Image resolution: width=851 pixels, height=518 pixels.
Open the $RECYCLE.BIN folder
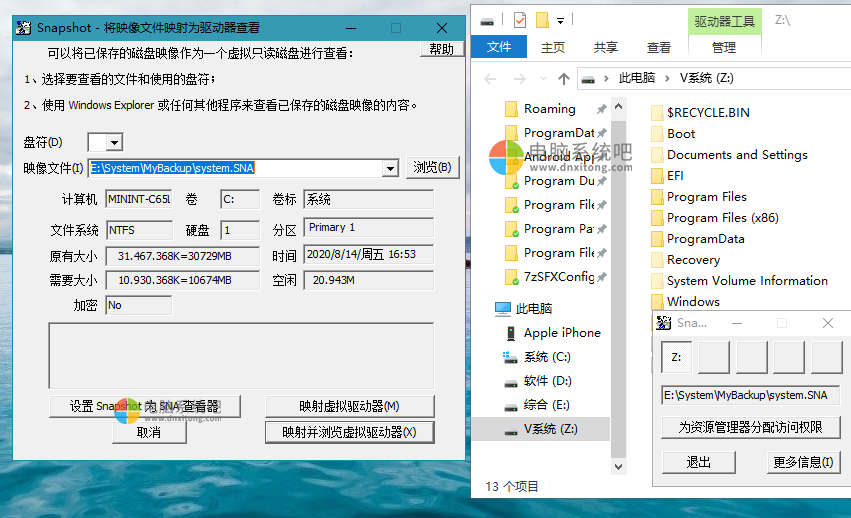(700, 112)
